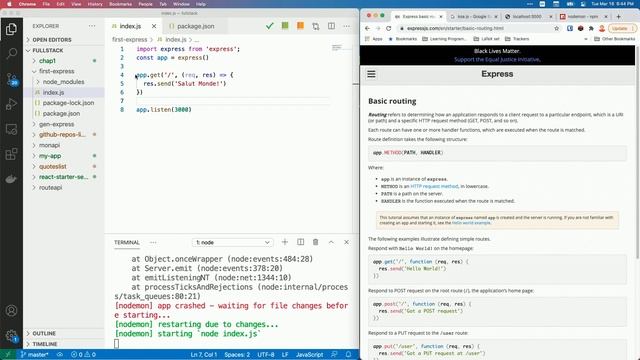This screenshot has width=640, height=360.
Task: Click the open changes icon in the editor toolbar
Action: click(x=316, y=26)
